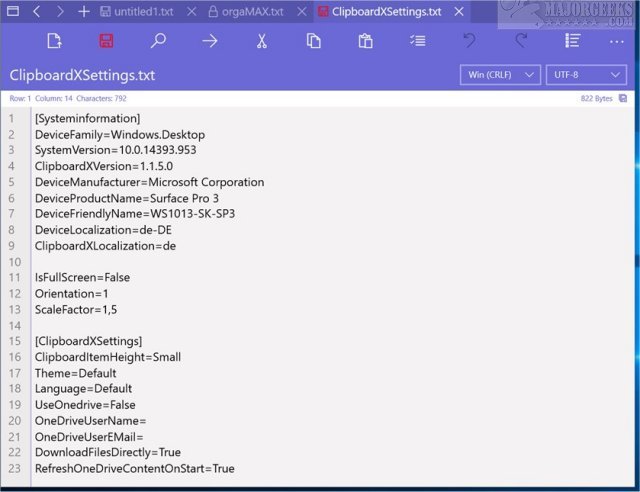Click the go-to arrow icon
This screenshot has width=640, height=492.
pos(210,41)
